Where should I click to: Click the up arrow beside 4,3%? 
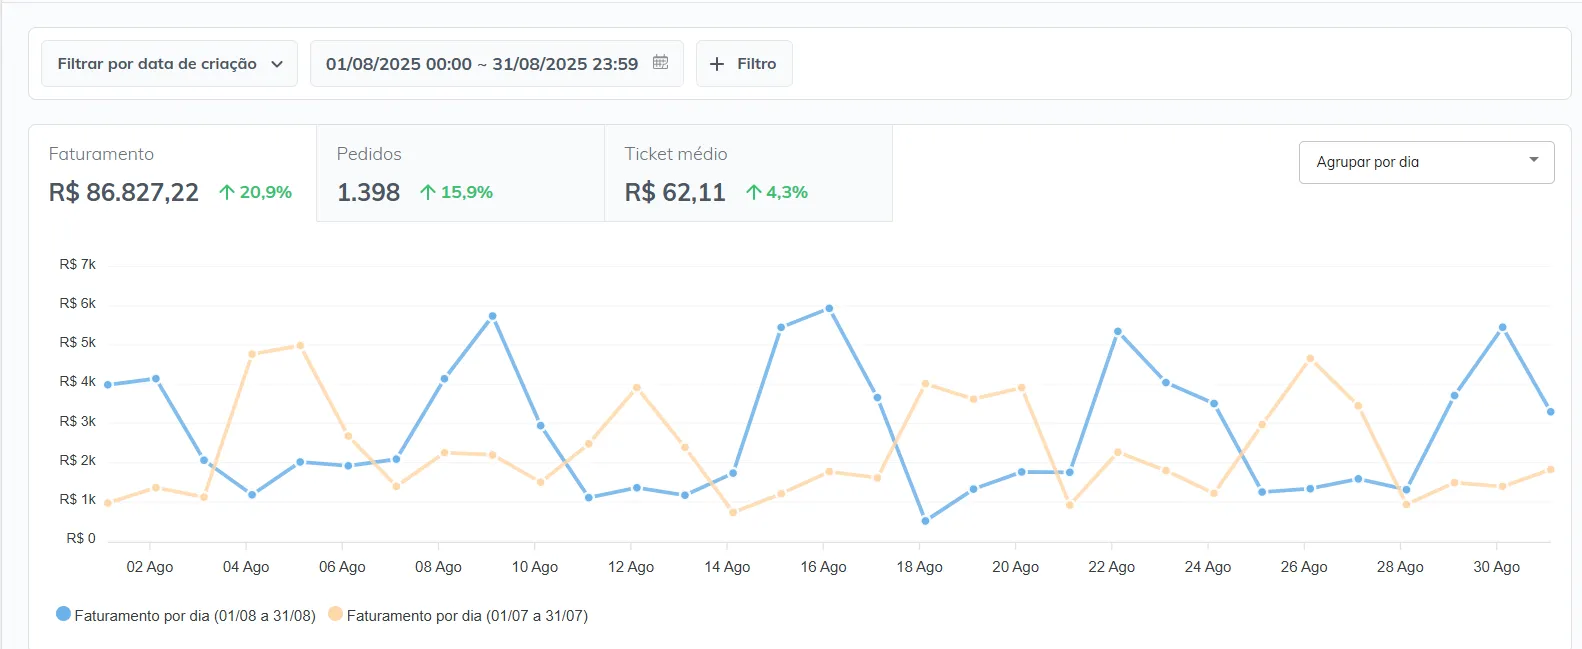pos(754,192)
